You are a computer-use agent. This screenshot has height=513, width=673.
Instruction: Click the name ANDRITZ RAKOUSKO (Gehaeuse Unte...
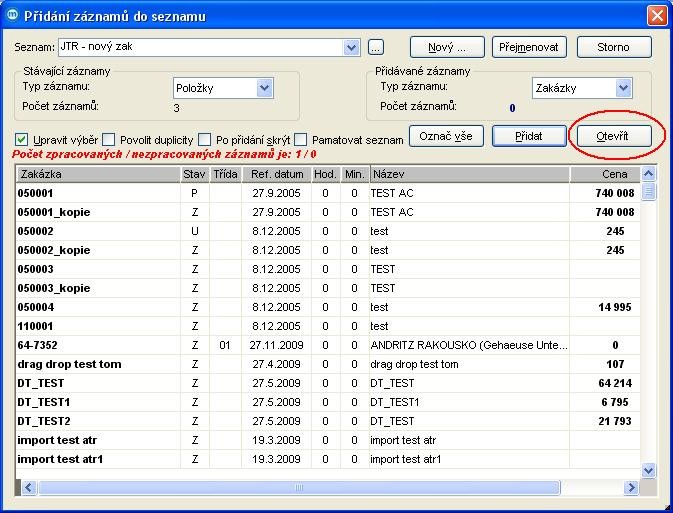[x=469, y=345]
